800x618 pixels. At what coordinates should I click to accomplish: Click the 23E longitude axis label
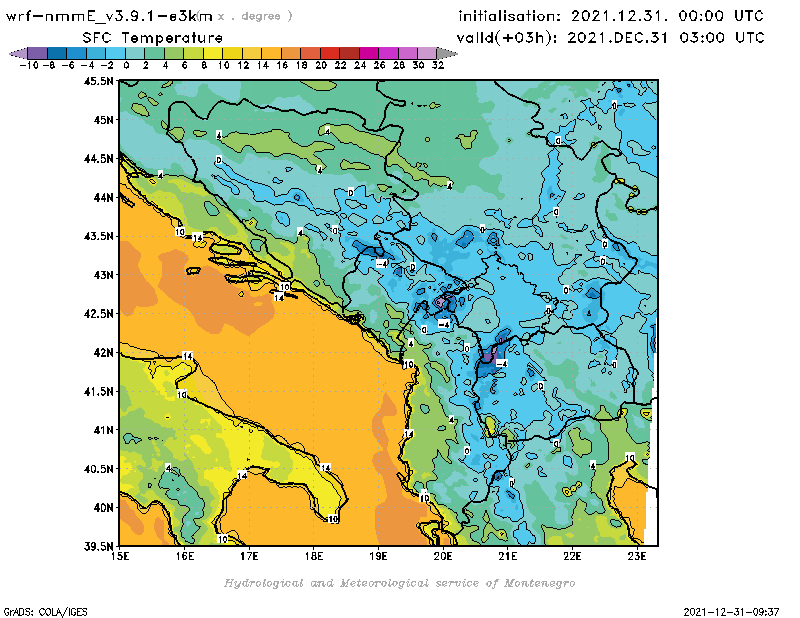tap(637, 556)
